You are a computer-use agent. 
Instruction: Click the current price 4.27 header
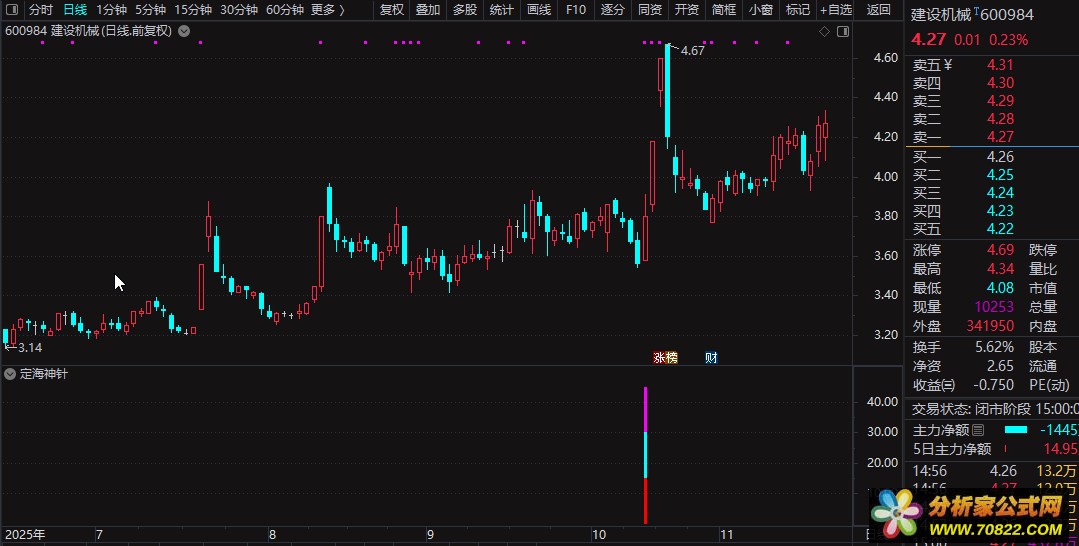(x=928, y=39)
